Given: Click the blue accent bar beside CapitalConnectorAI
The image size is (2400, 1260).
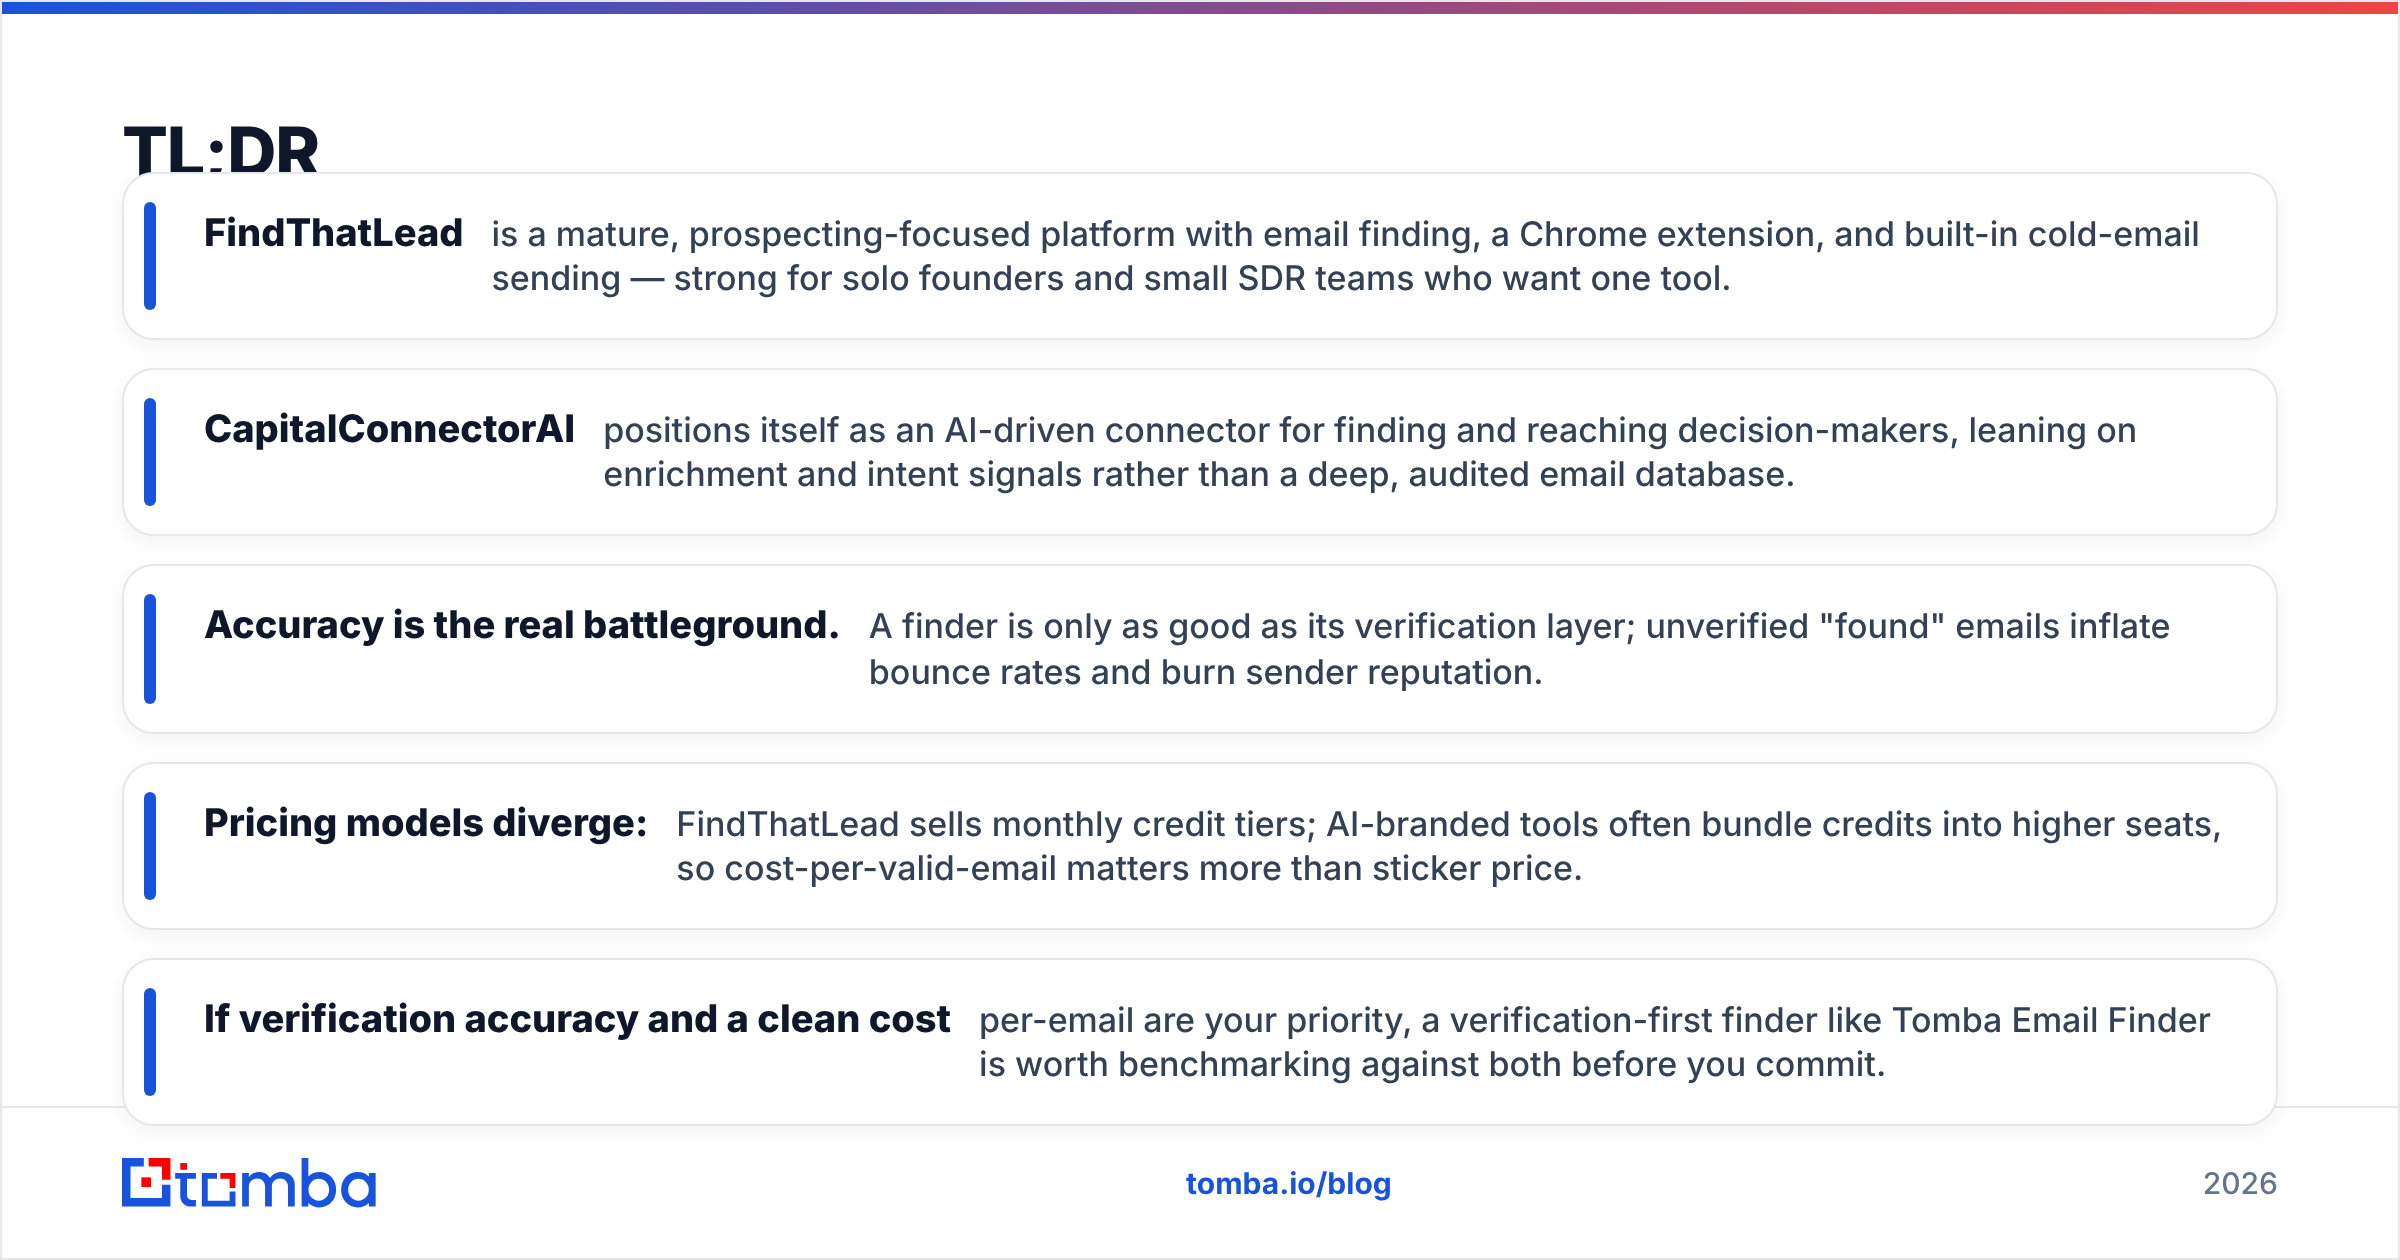Looking at the screenshot, I should pos(150,452).
